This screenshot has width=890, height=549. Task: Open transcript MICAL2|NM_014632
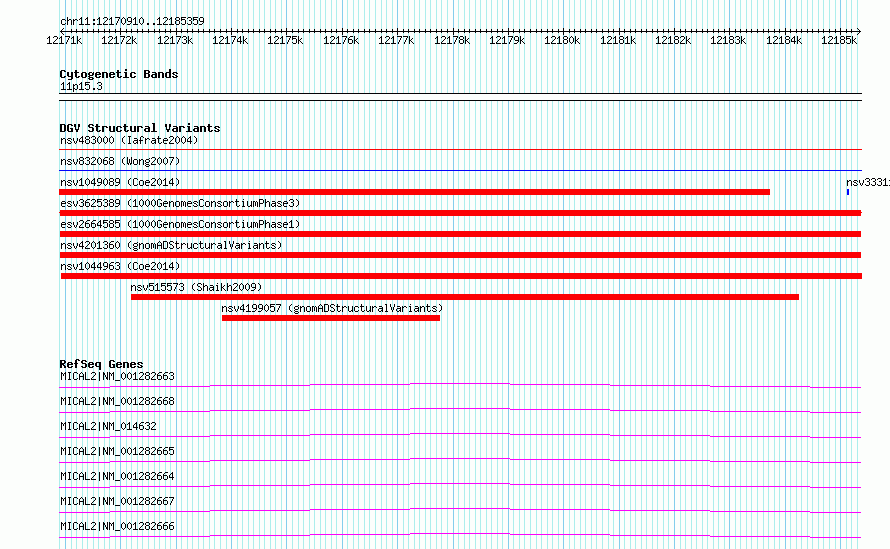point(108,426)
